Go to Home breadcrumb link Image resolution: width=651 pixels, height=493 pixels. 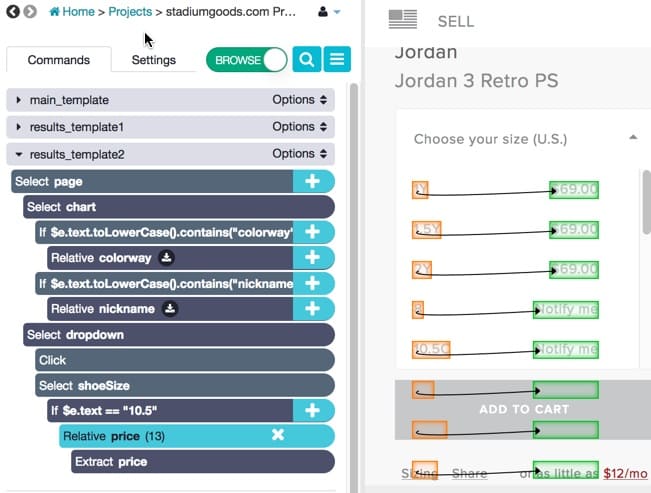(x=72, y=12)
